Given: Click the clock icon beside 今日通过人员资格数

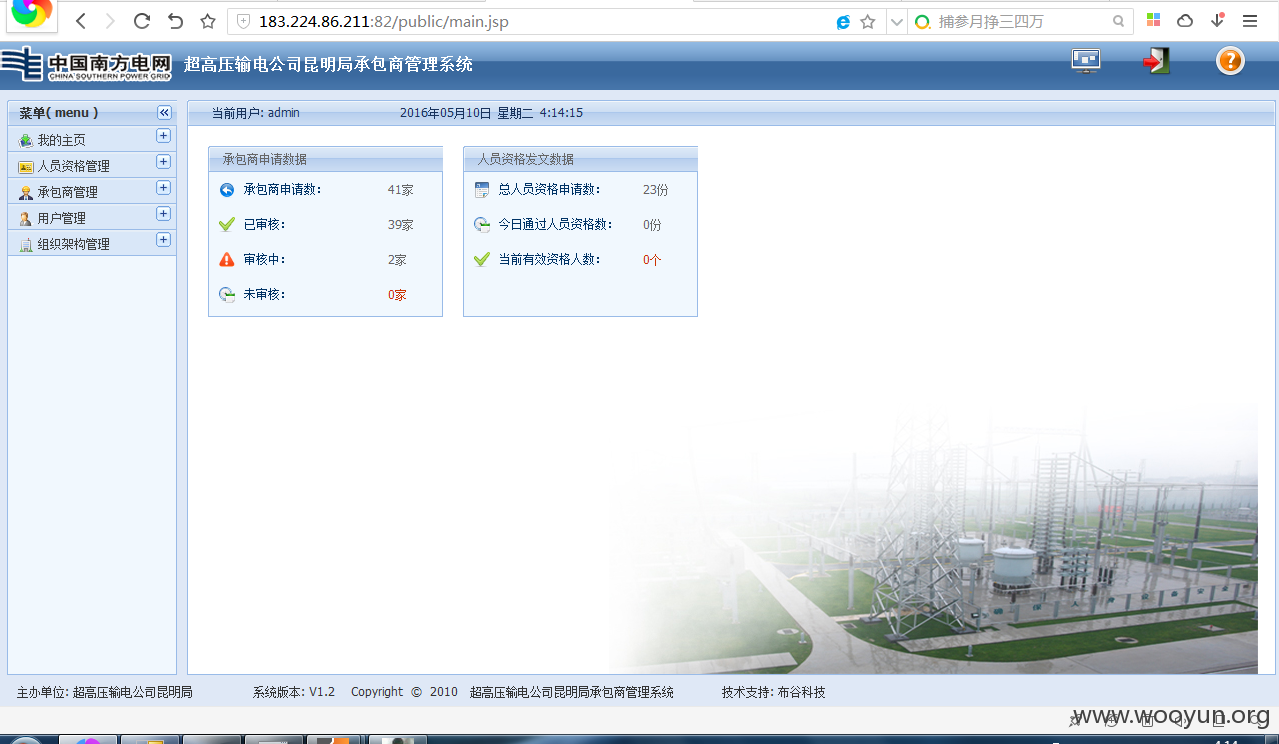Looking at the screenshot, I should point(482,224).
